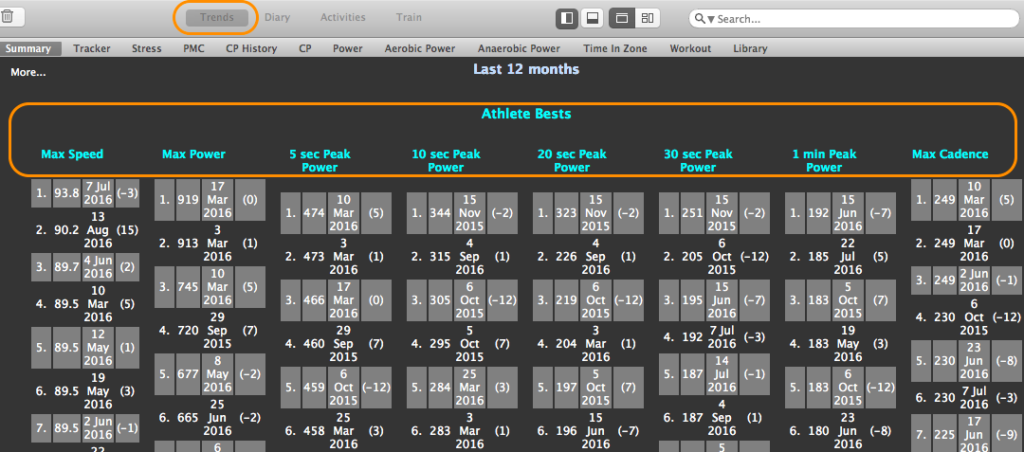
Task: Click the Max Power column heading
Action: click(193, 154)
